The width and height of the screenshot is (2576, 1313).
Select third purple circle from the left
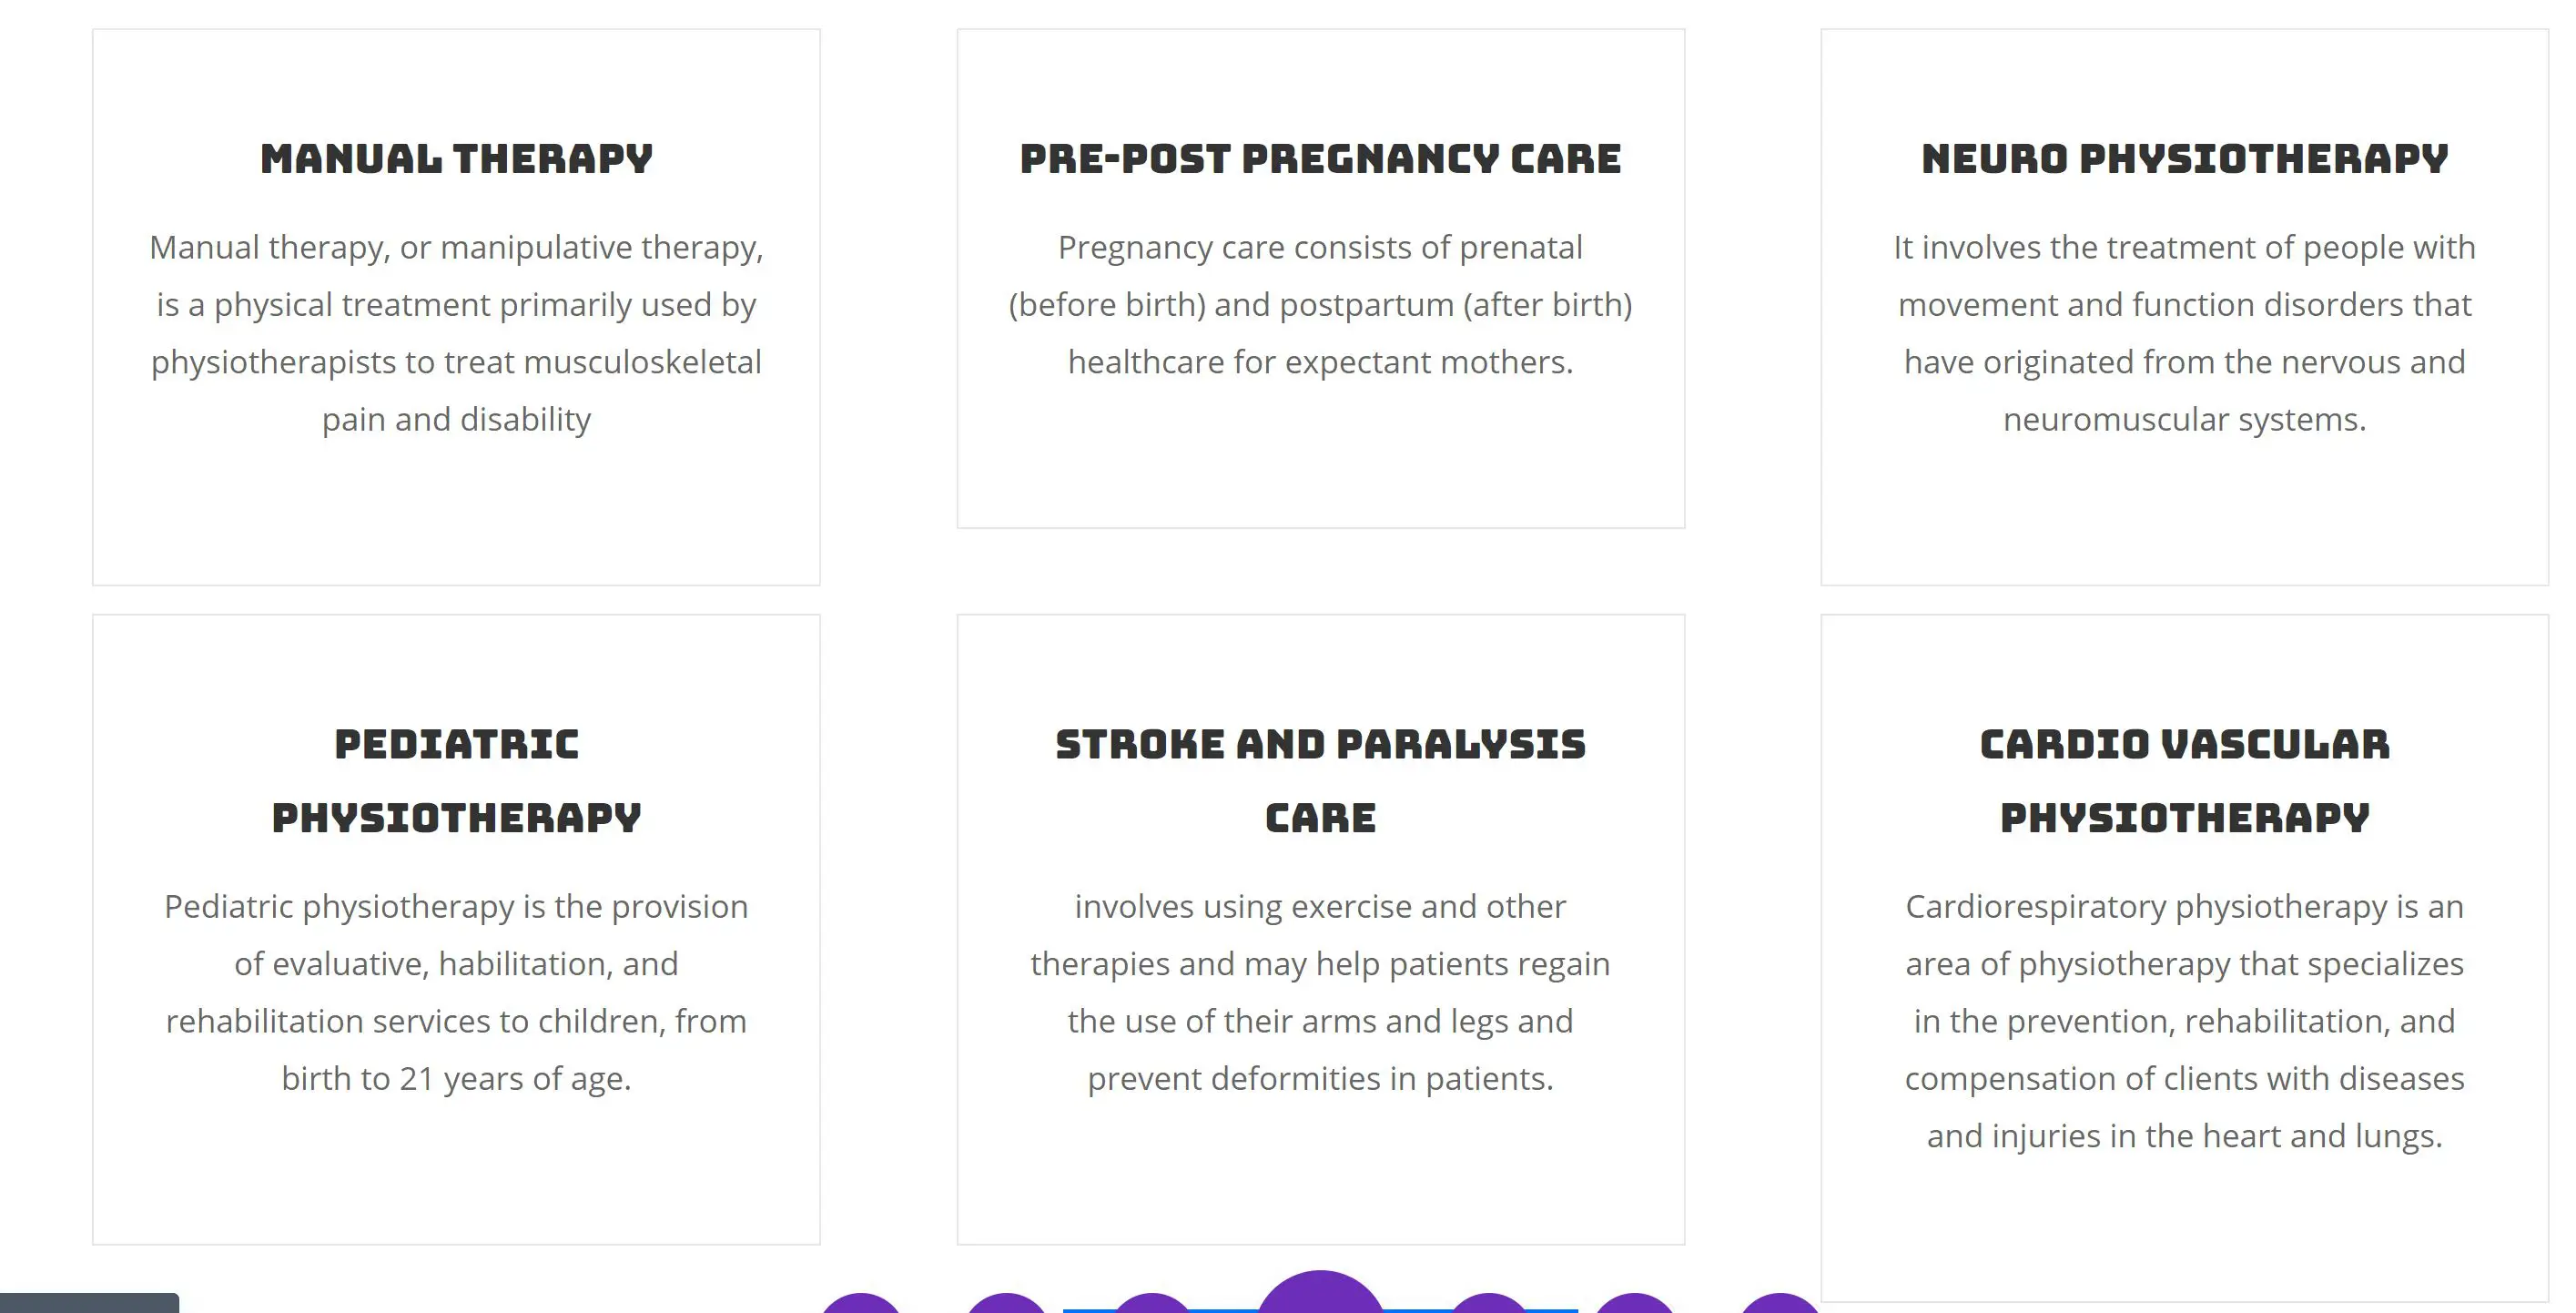[1152, 1304]
